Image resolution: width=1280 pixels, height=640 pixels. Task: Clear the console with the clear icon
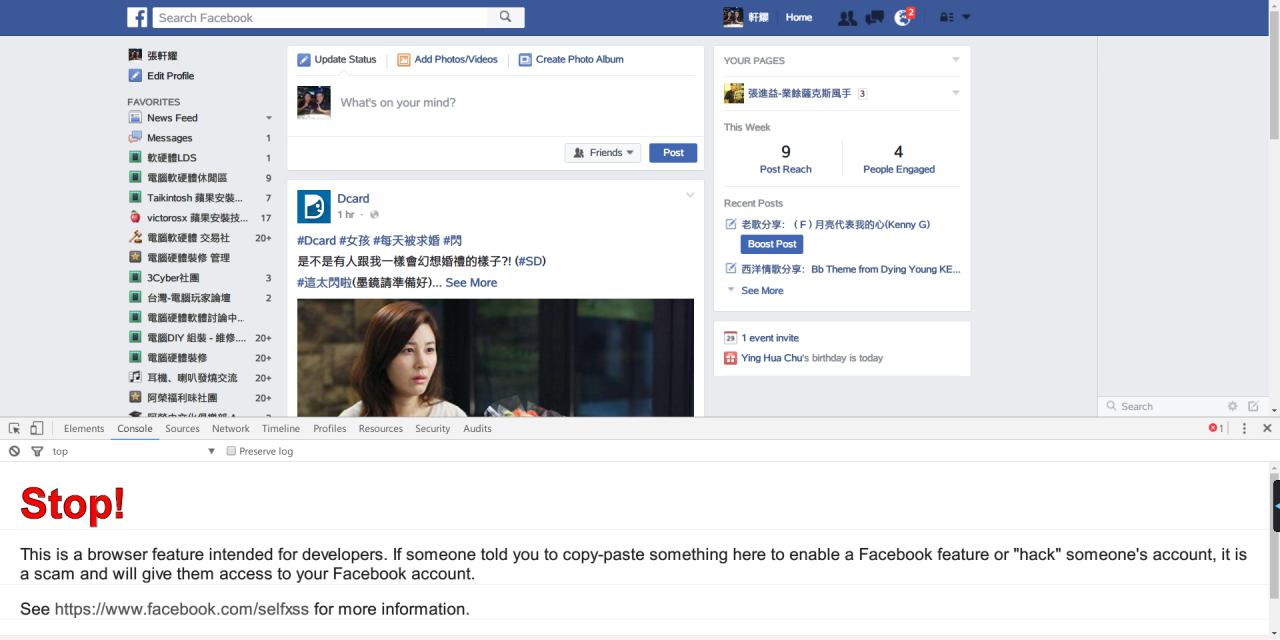14,451
